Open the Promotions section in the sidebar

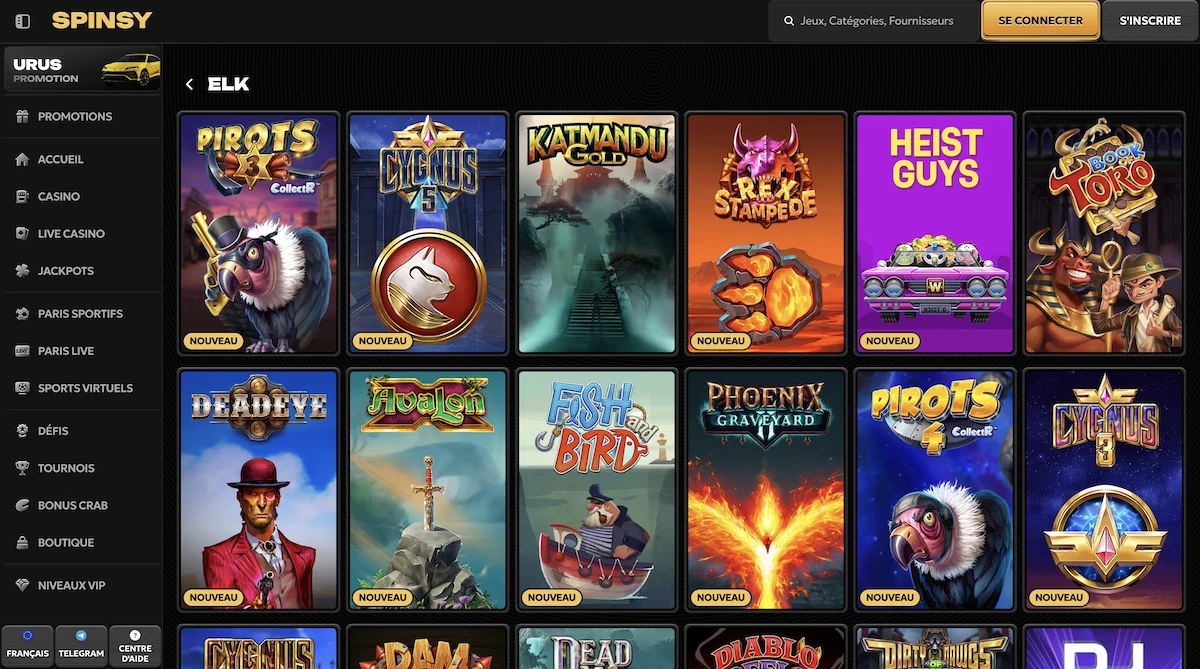(60, 116)
